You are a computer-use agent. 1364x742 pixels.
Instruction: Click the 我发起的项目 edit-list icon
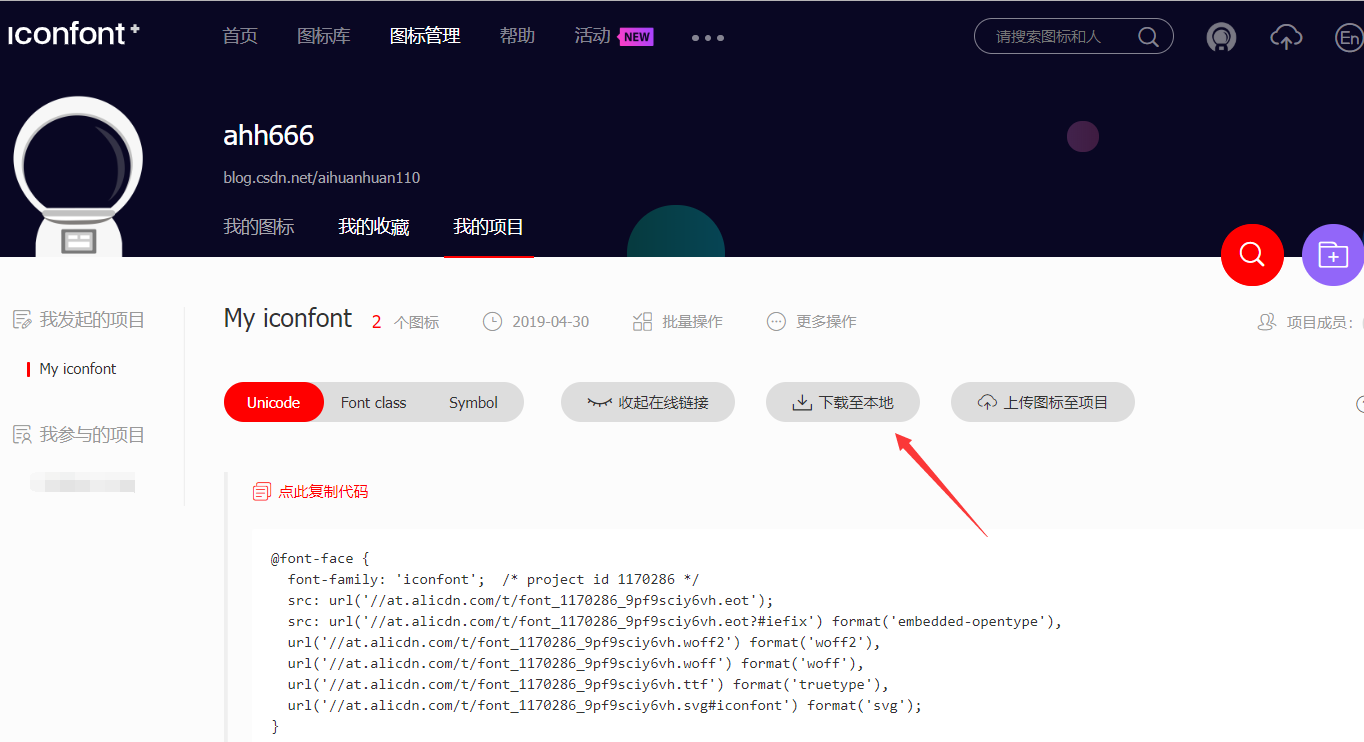coord(22,320)
